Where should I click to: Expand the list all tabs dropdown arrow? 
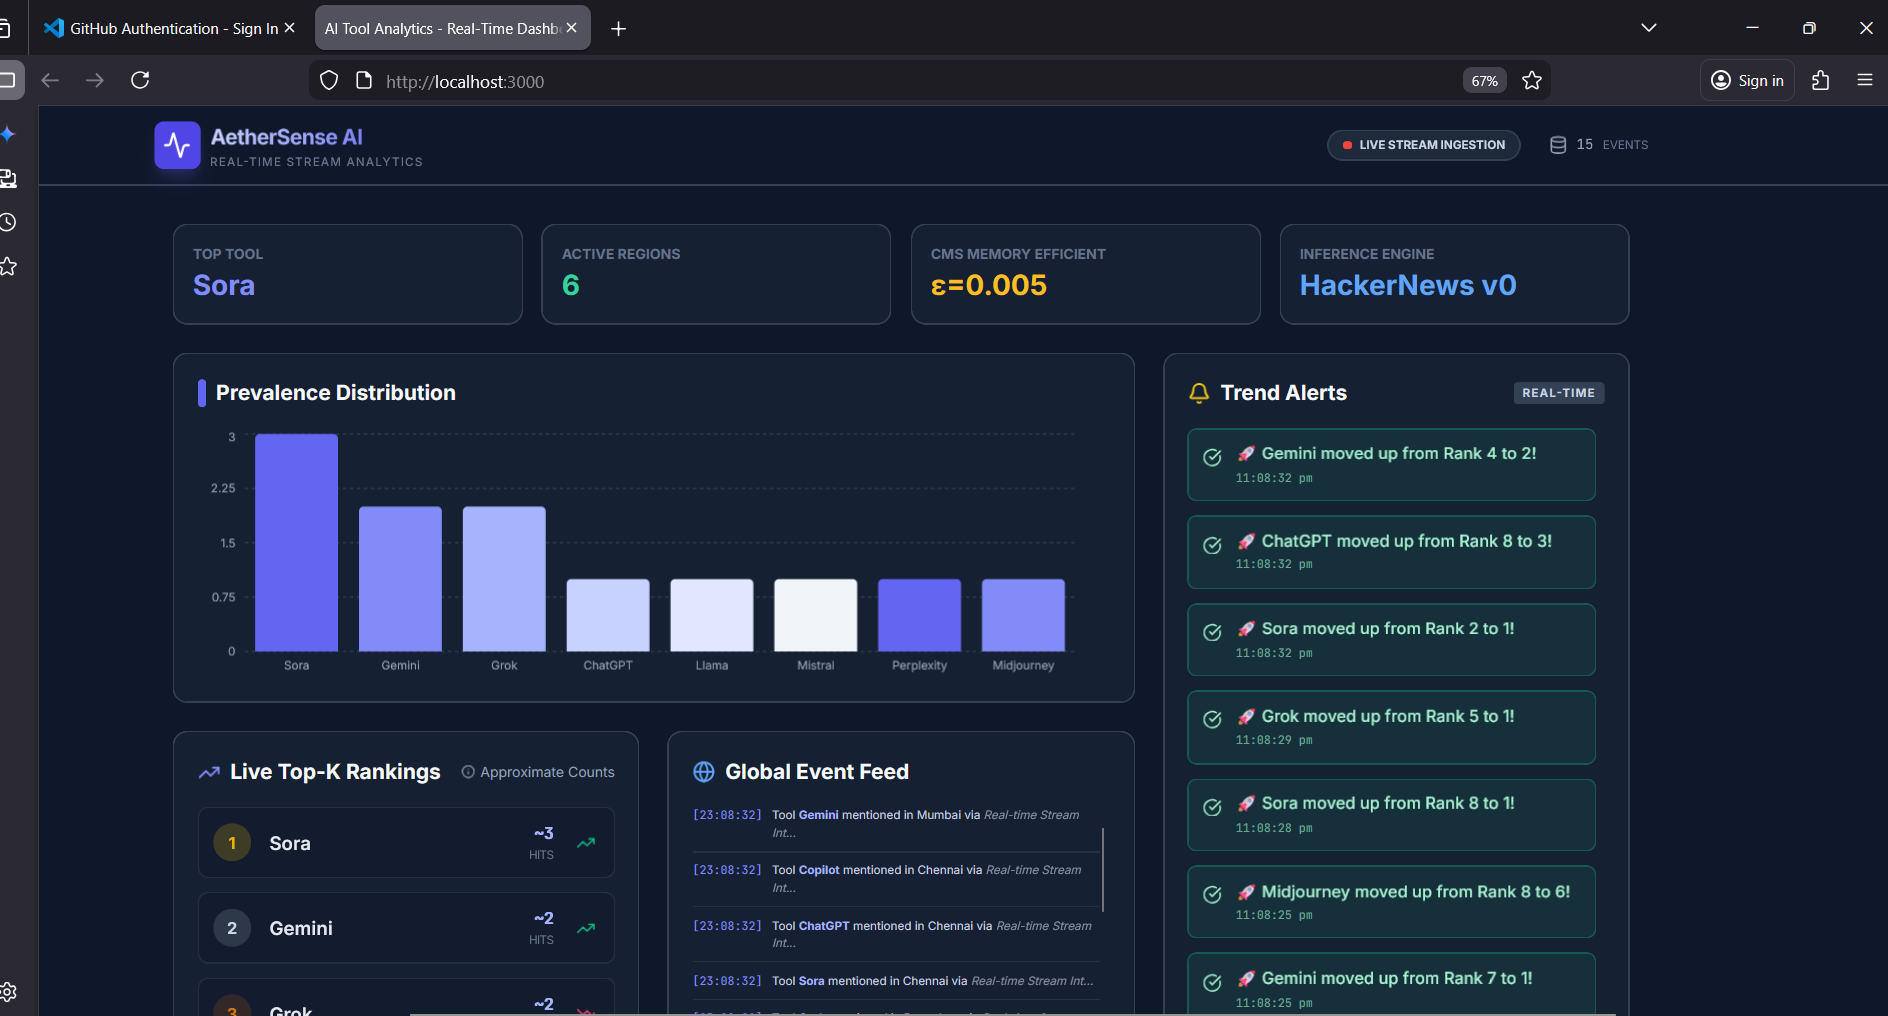[1649, 28]
